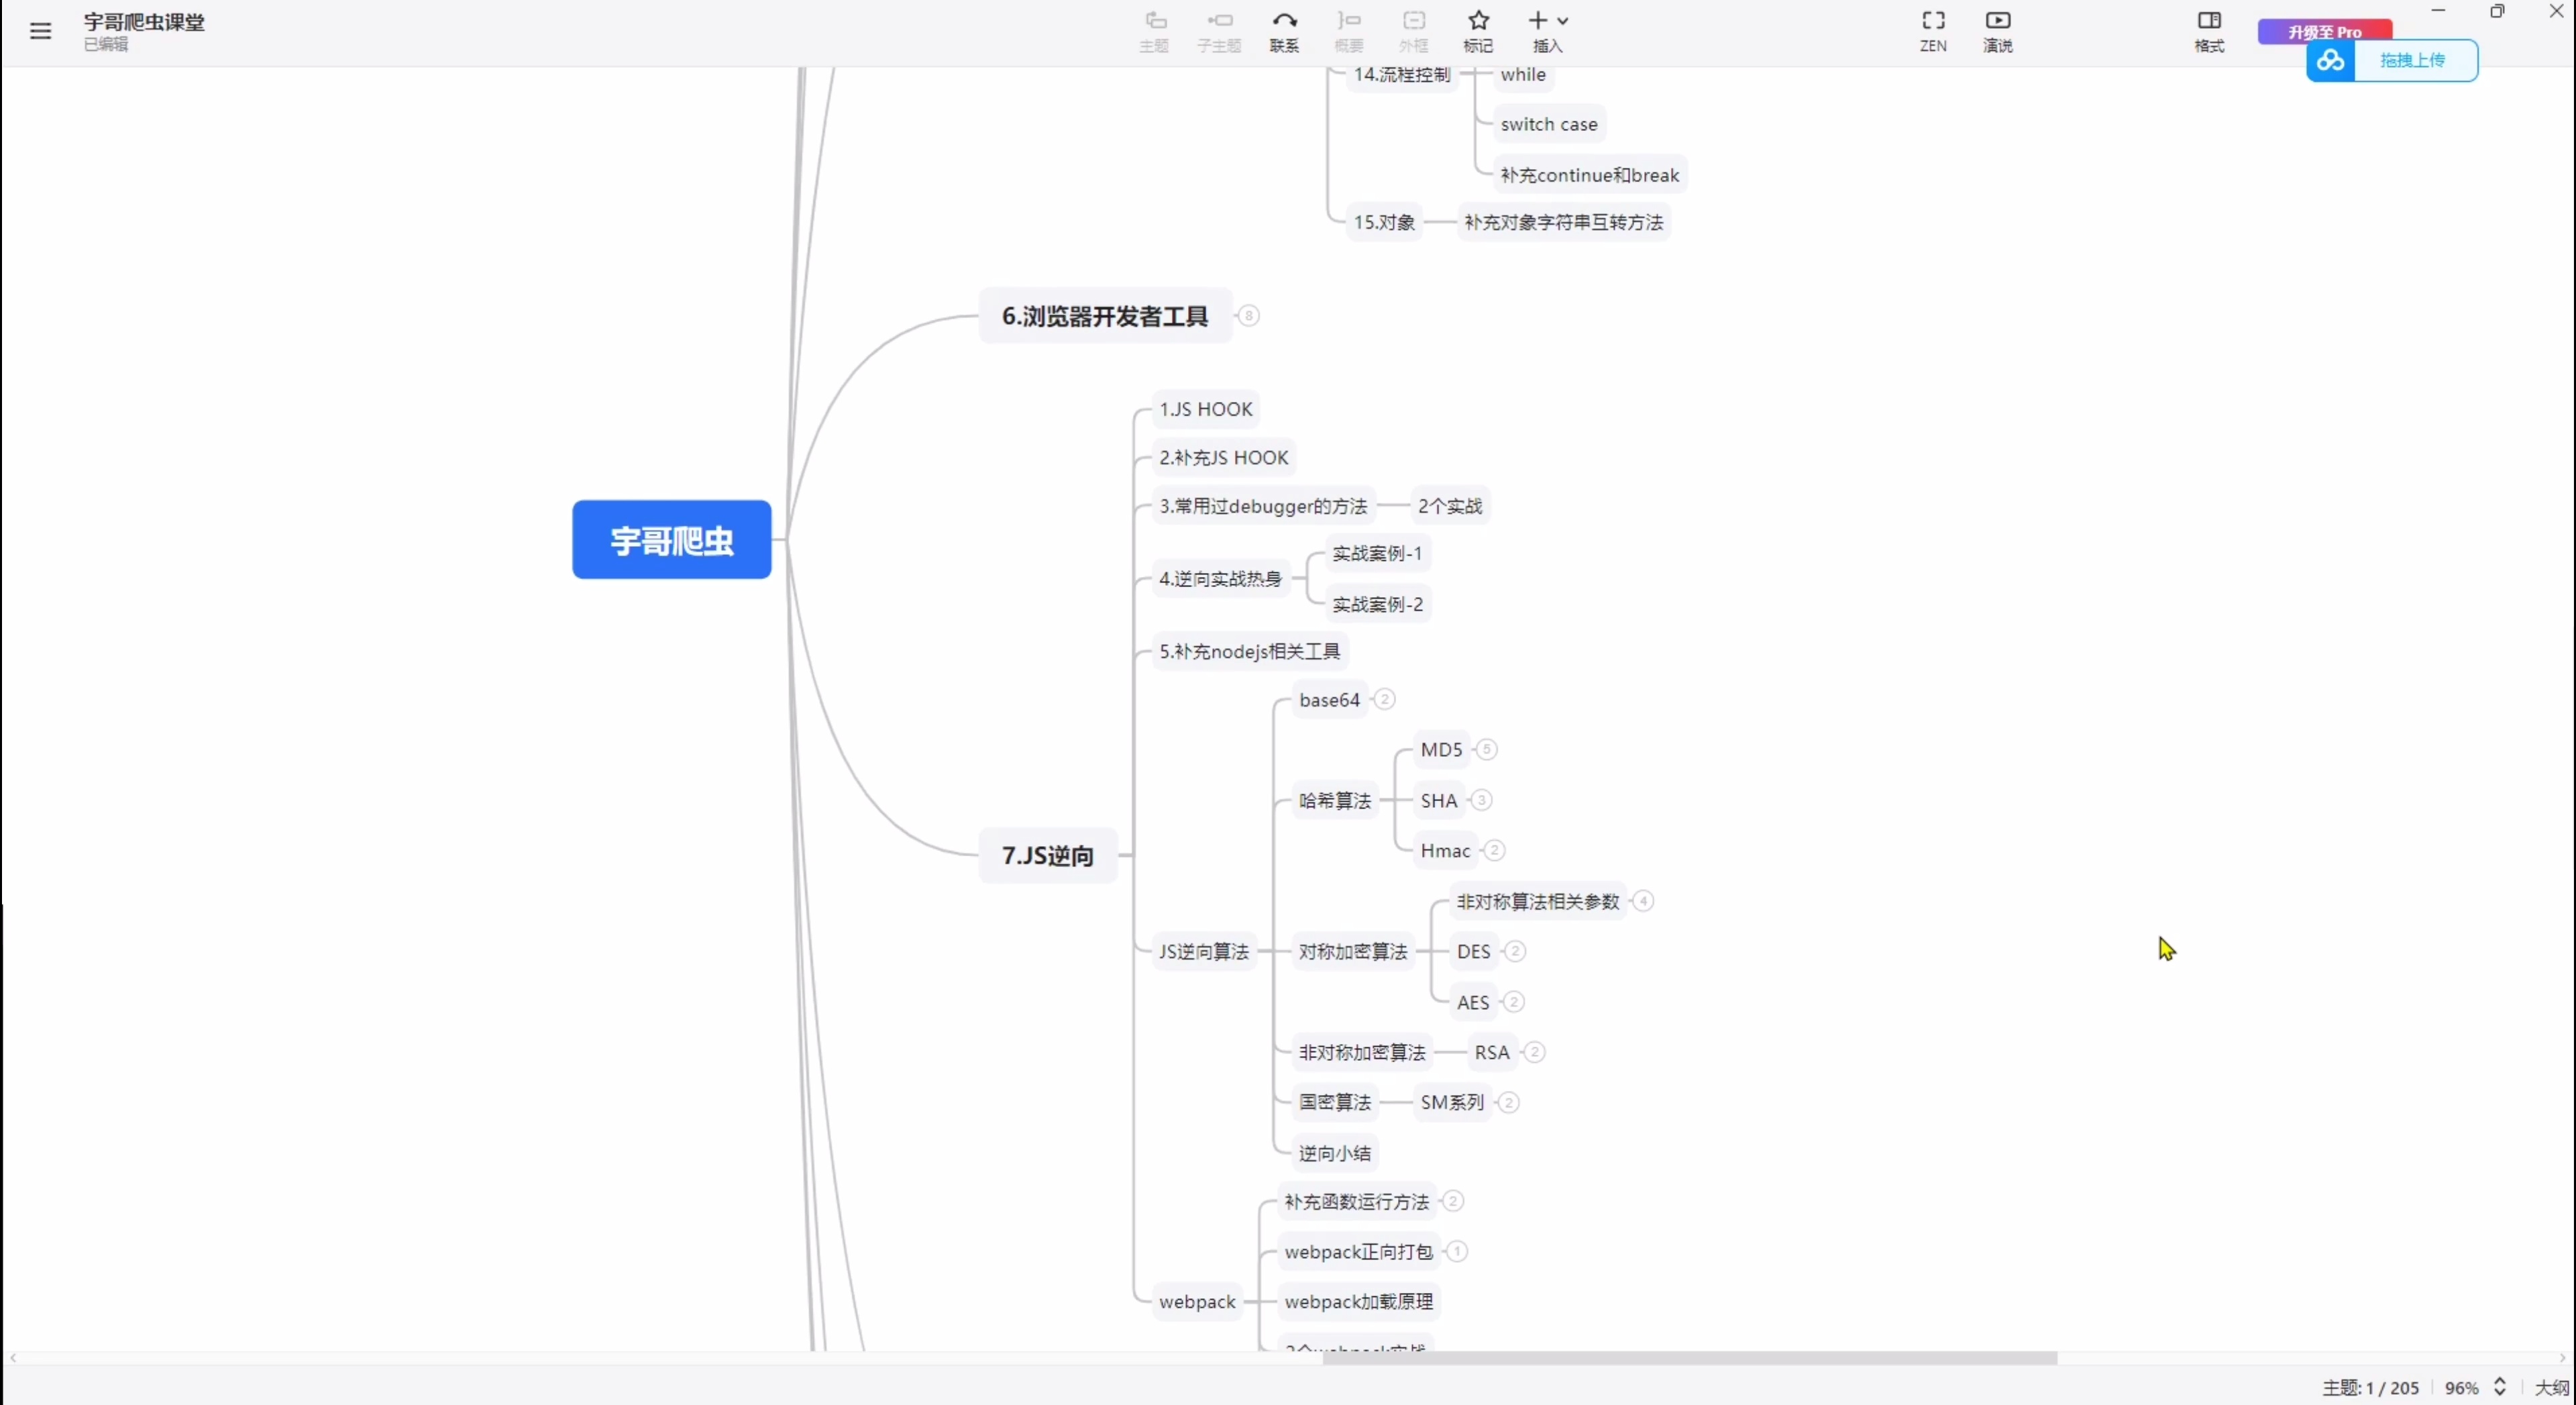Click the 插入 insert plus icon
The width and height of the screenshot is (2576, 1405).
point(1537,20)
